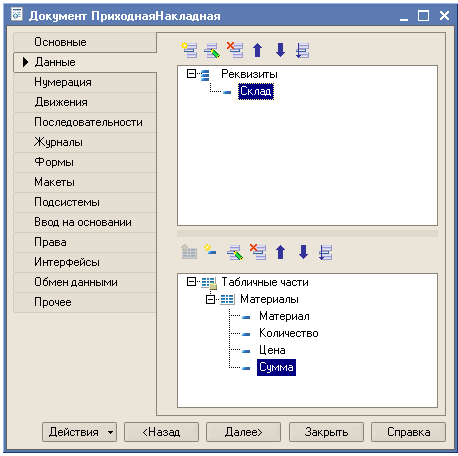Click the document icon in the title bar
The width and height of the screenshot is (458, 456).
pyautogui.click(x=17, y=15)
